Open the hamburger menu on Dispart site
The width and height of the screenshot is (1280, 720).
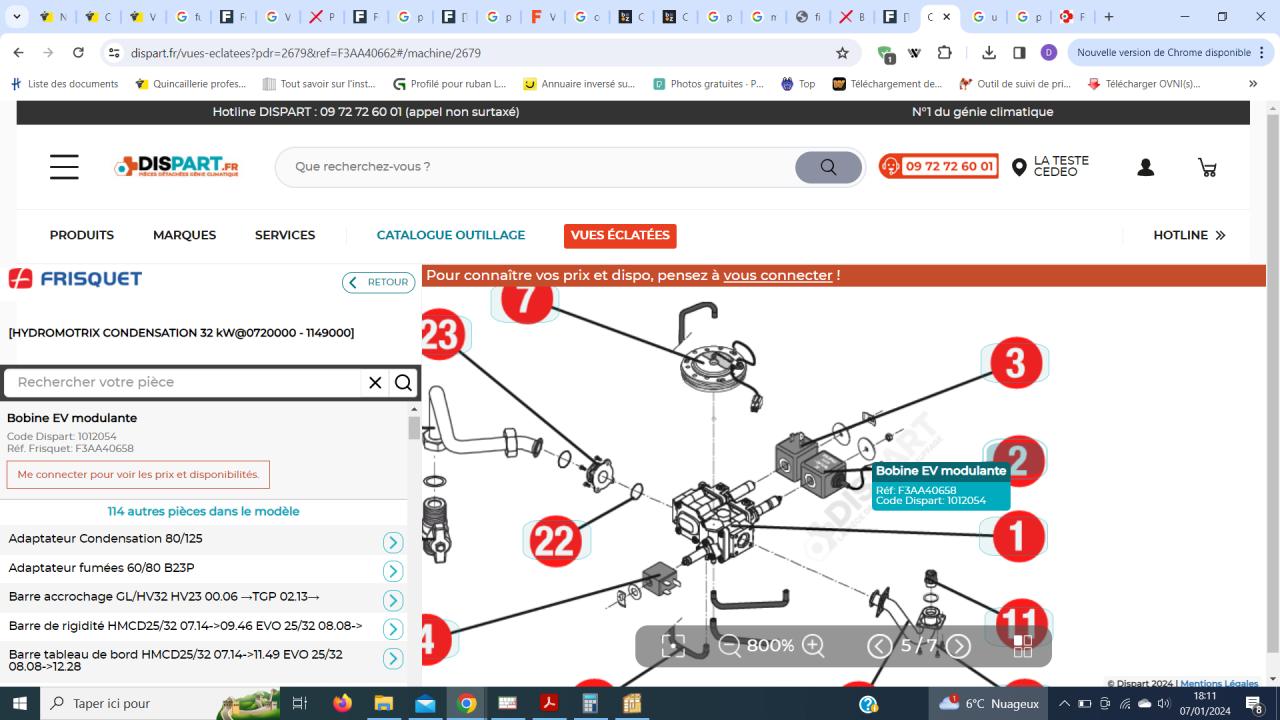(x=64, y=167)
